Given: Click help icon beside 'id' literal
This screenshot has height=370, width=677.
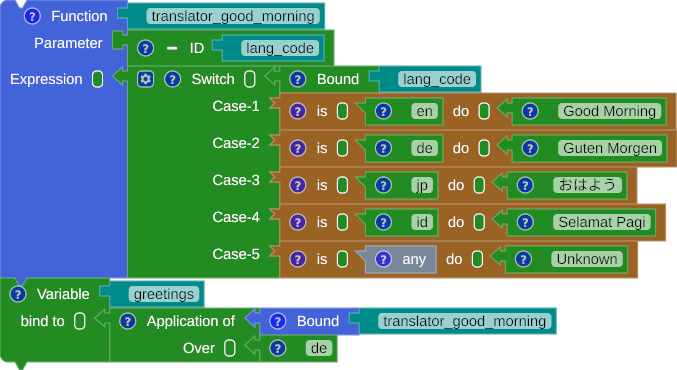Looking at the screenshot, I should [383, 222].
